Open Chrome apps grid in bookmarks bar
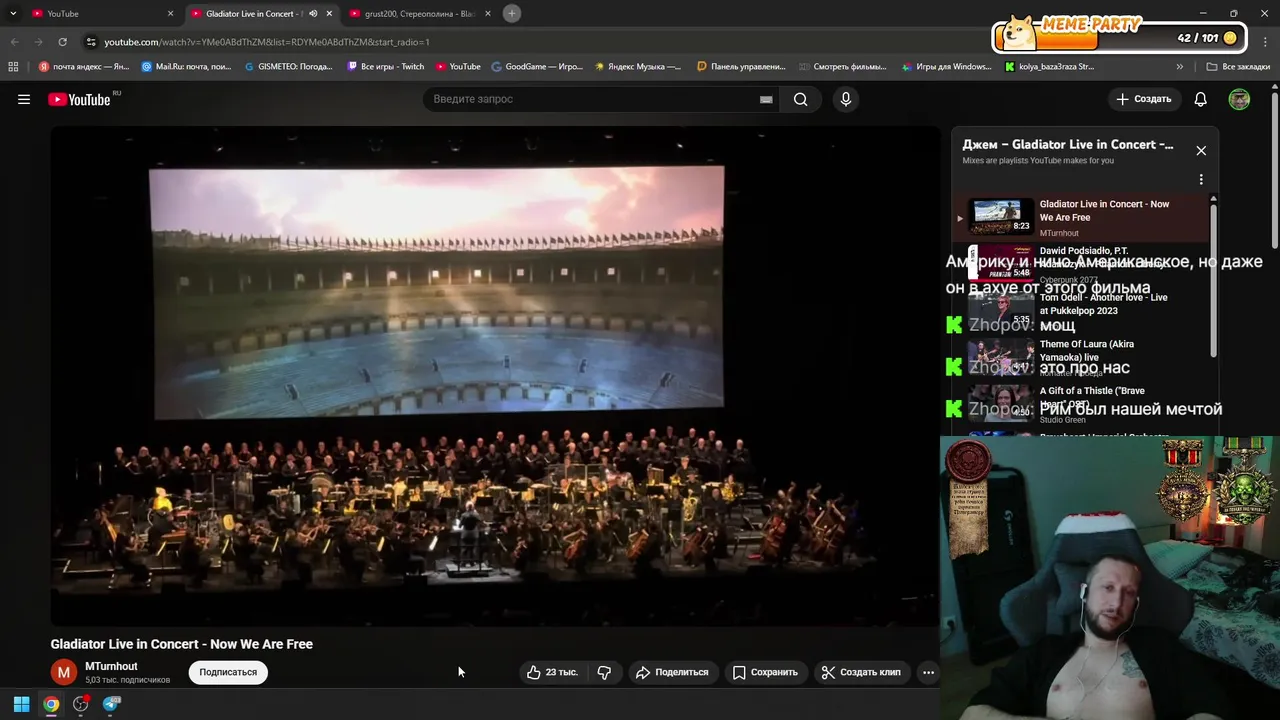1280x720 pixels. 13,67
